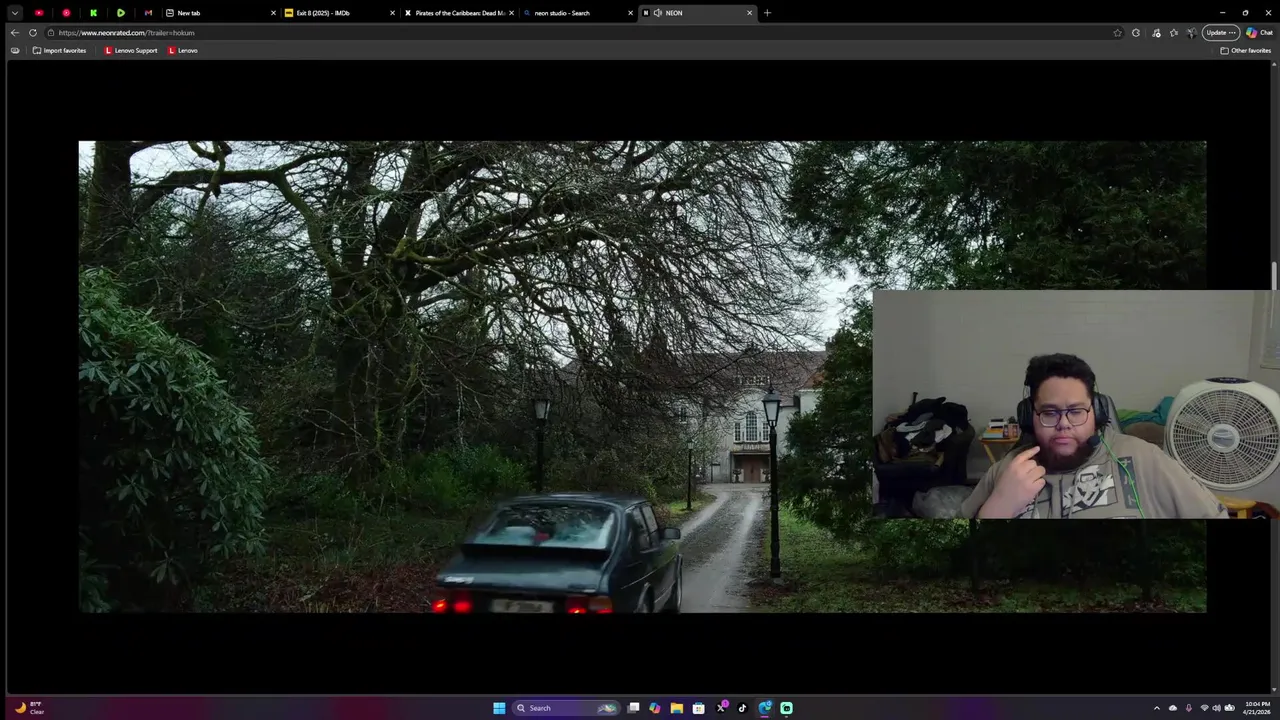Screen dimensions: 1280x720
Task: Open Import favorites bookmark
Action: tap(59, 50)
